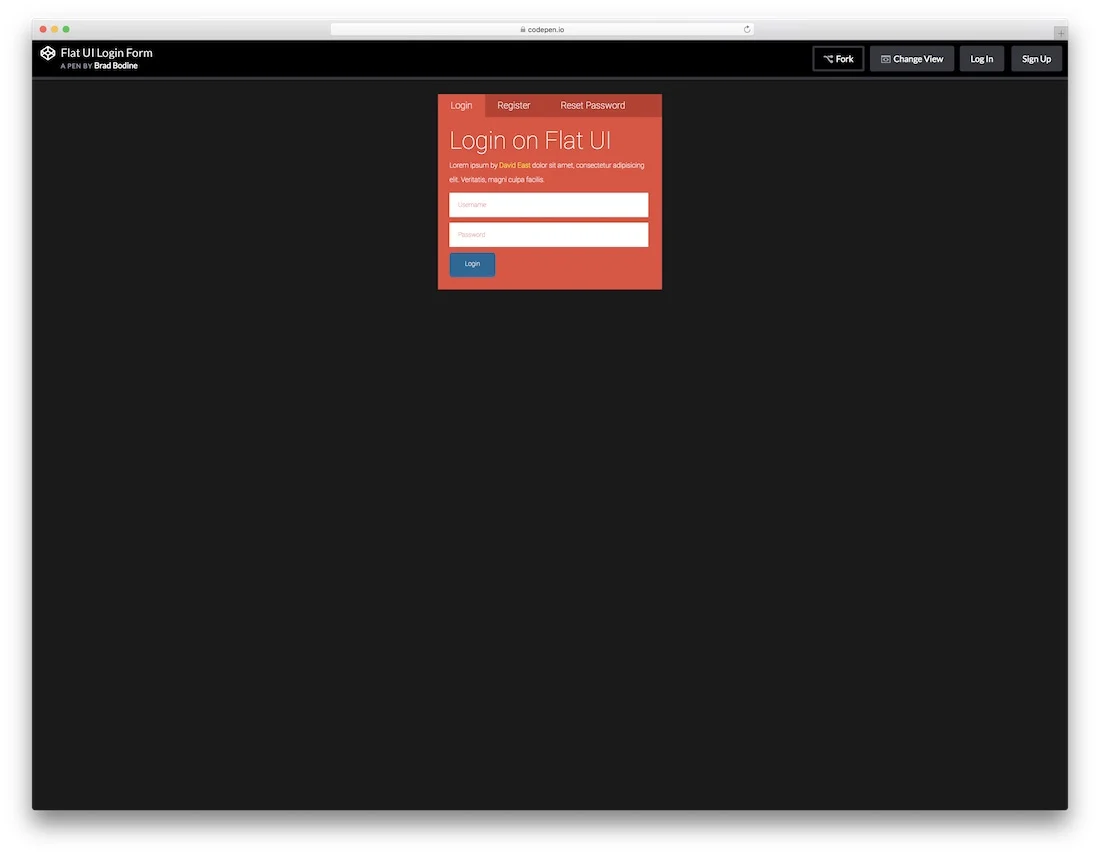Click the Password input field

548,234
